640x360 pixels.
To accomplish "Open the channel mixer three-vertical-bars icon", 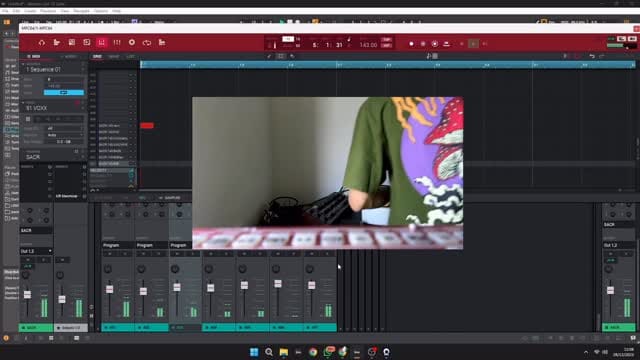I will 117,42.
